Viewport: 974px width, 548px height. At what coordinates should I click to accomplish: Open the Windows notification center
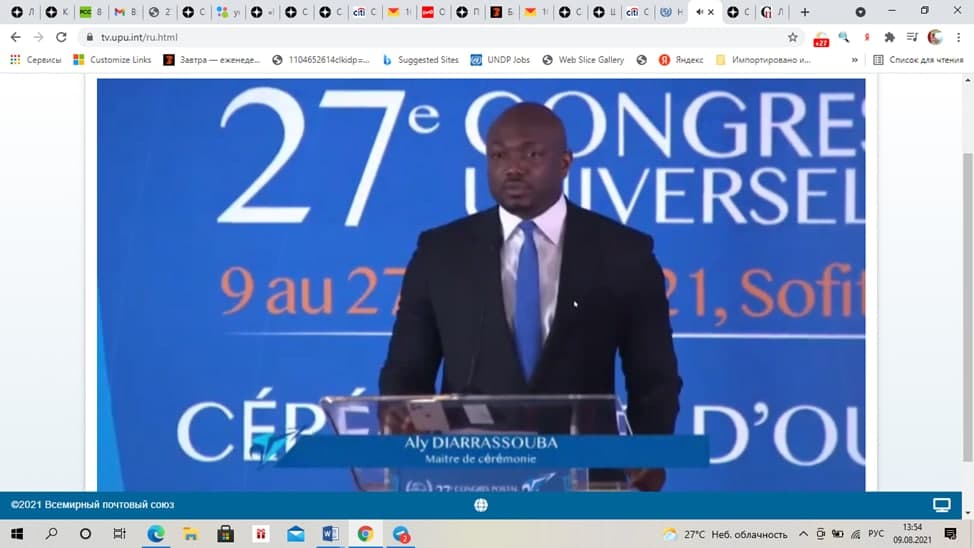click(950, 534)
